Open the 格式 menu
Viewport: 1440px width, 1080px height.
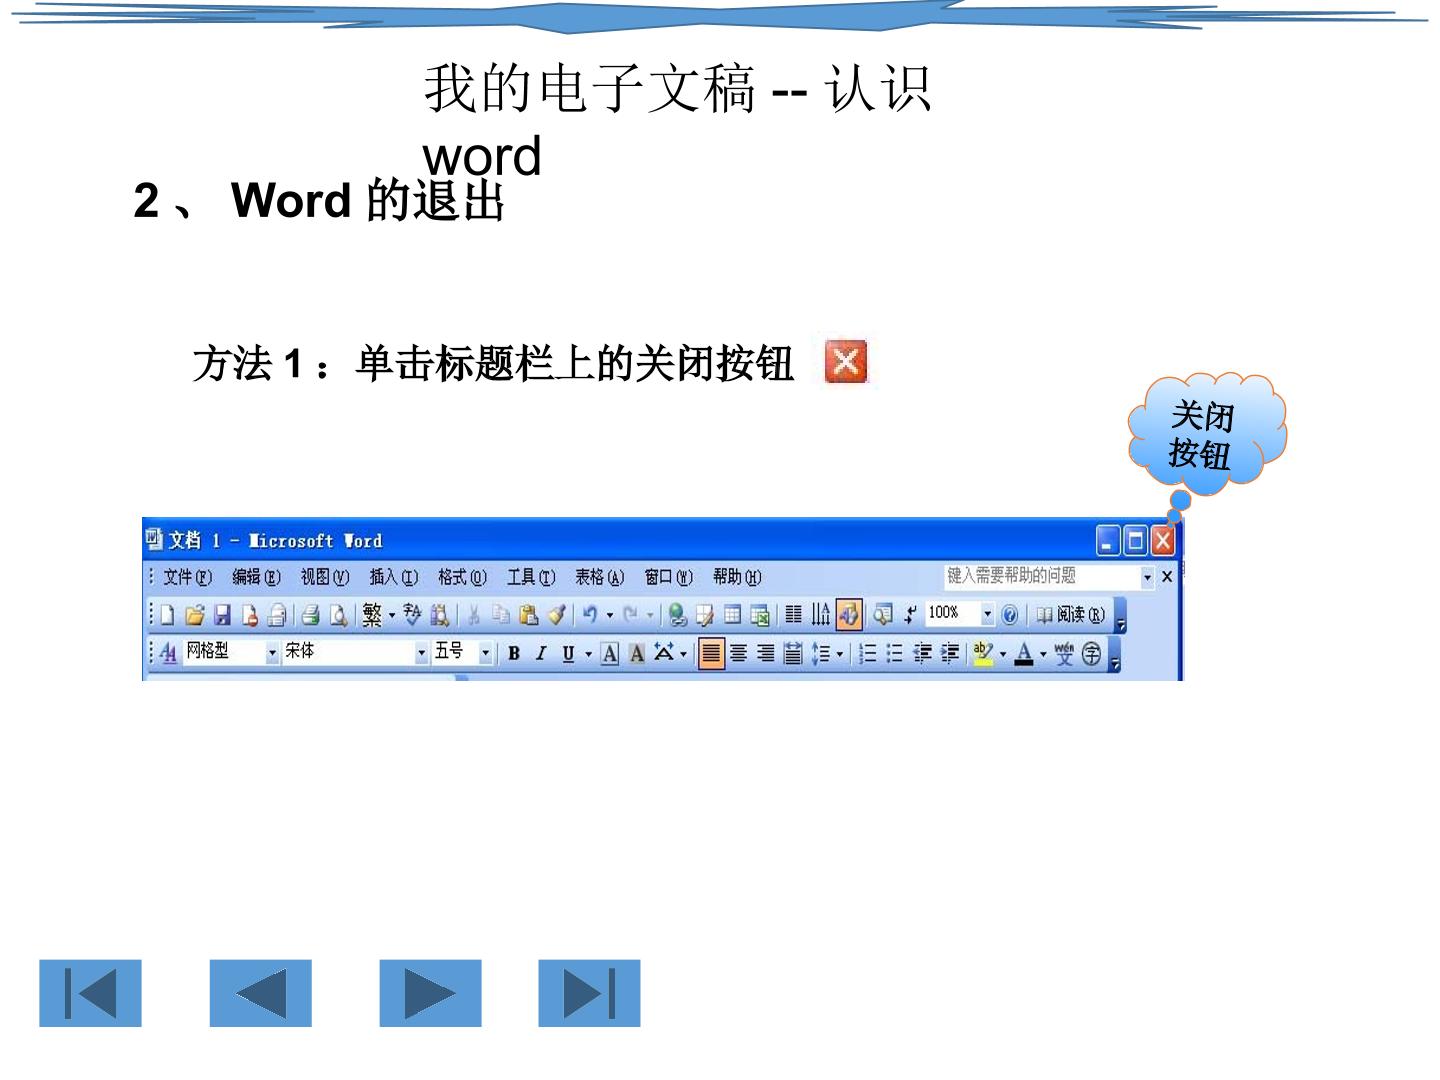click(x=462, y=577)
